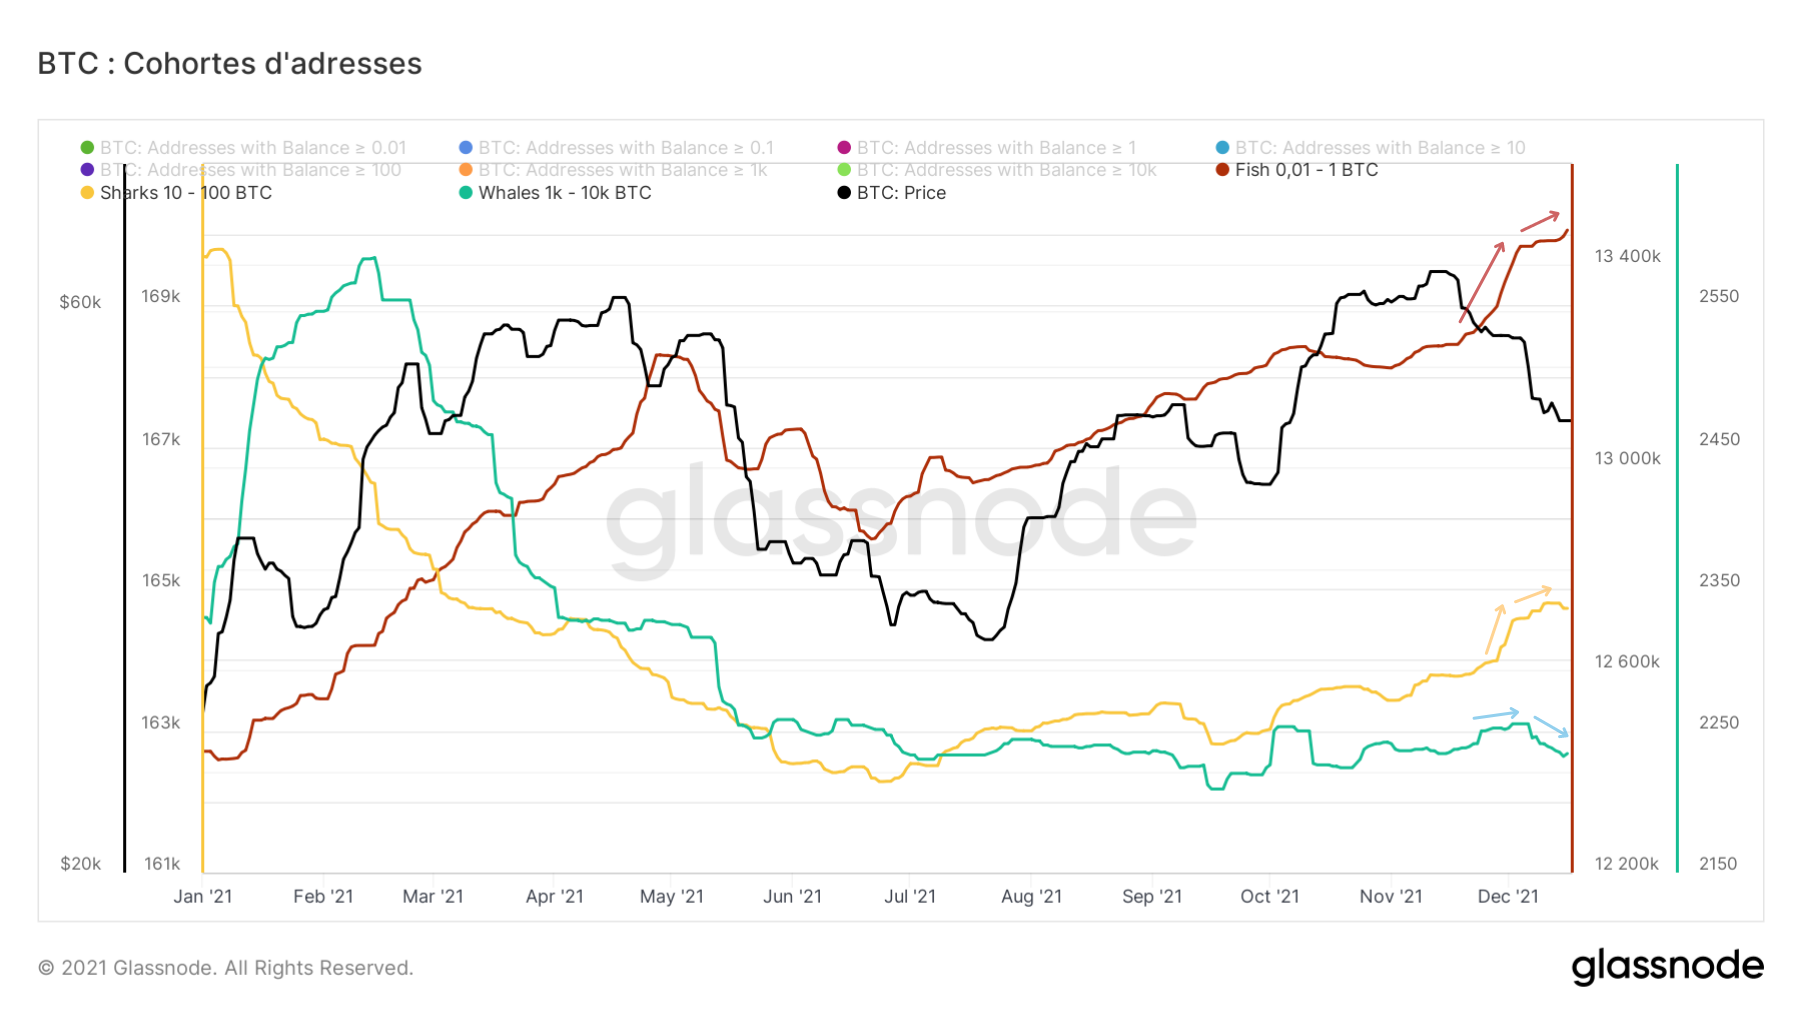Click the steep orange arrow near the Sharks line
Screen dimensions: 1800x1013
[x=1495, y=629]
